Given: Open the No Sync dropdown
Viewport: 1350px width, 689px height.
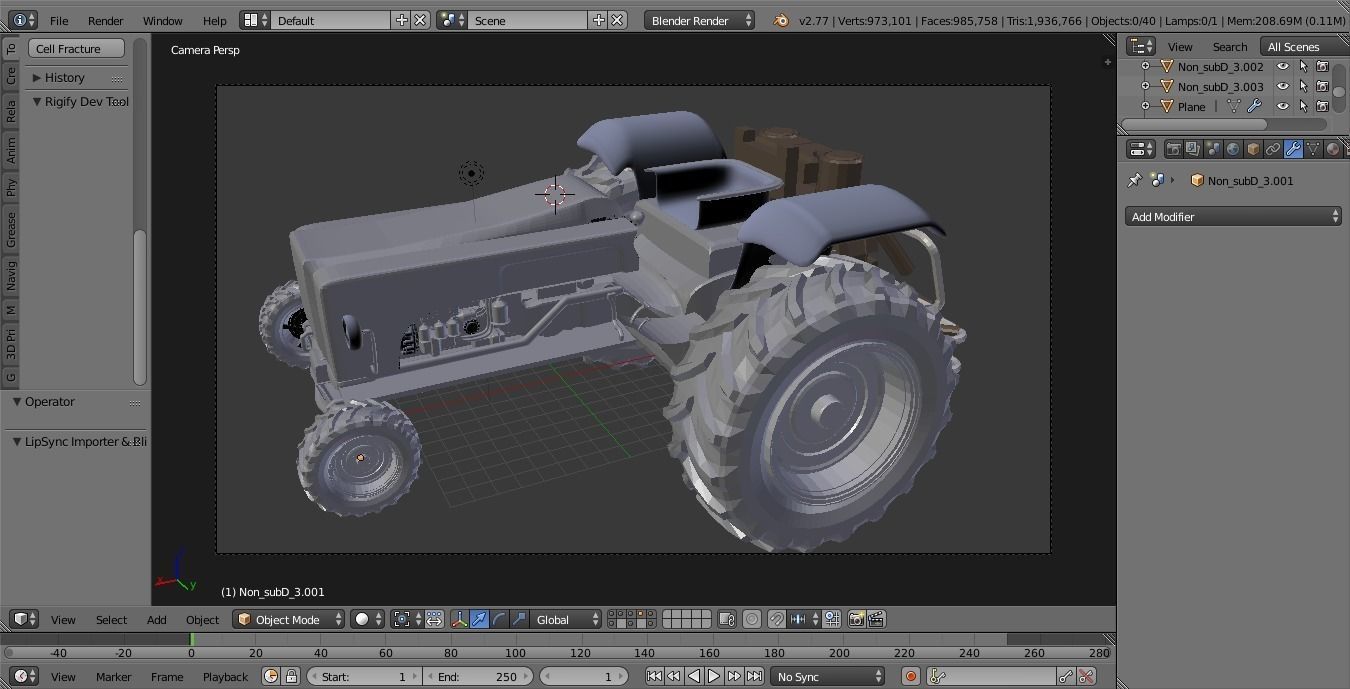Looking at the screenshot, I should click(829, 677).
